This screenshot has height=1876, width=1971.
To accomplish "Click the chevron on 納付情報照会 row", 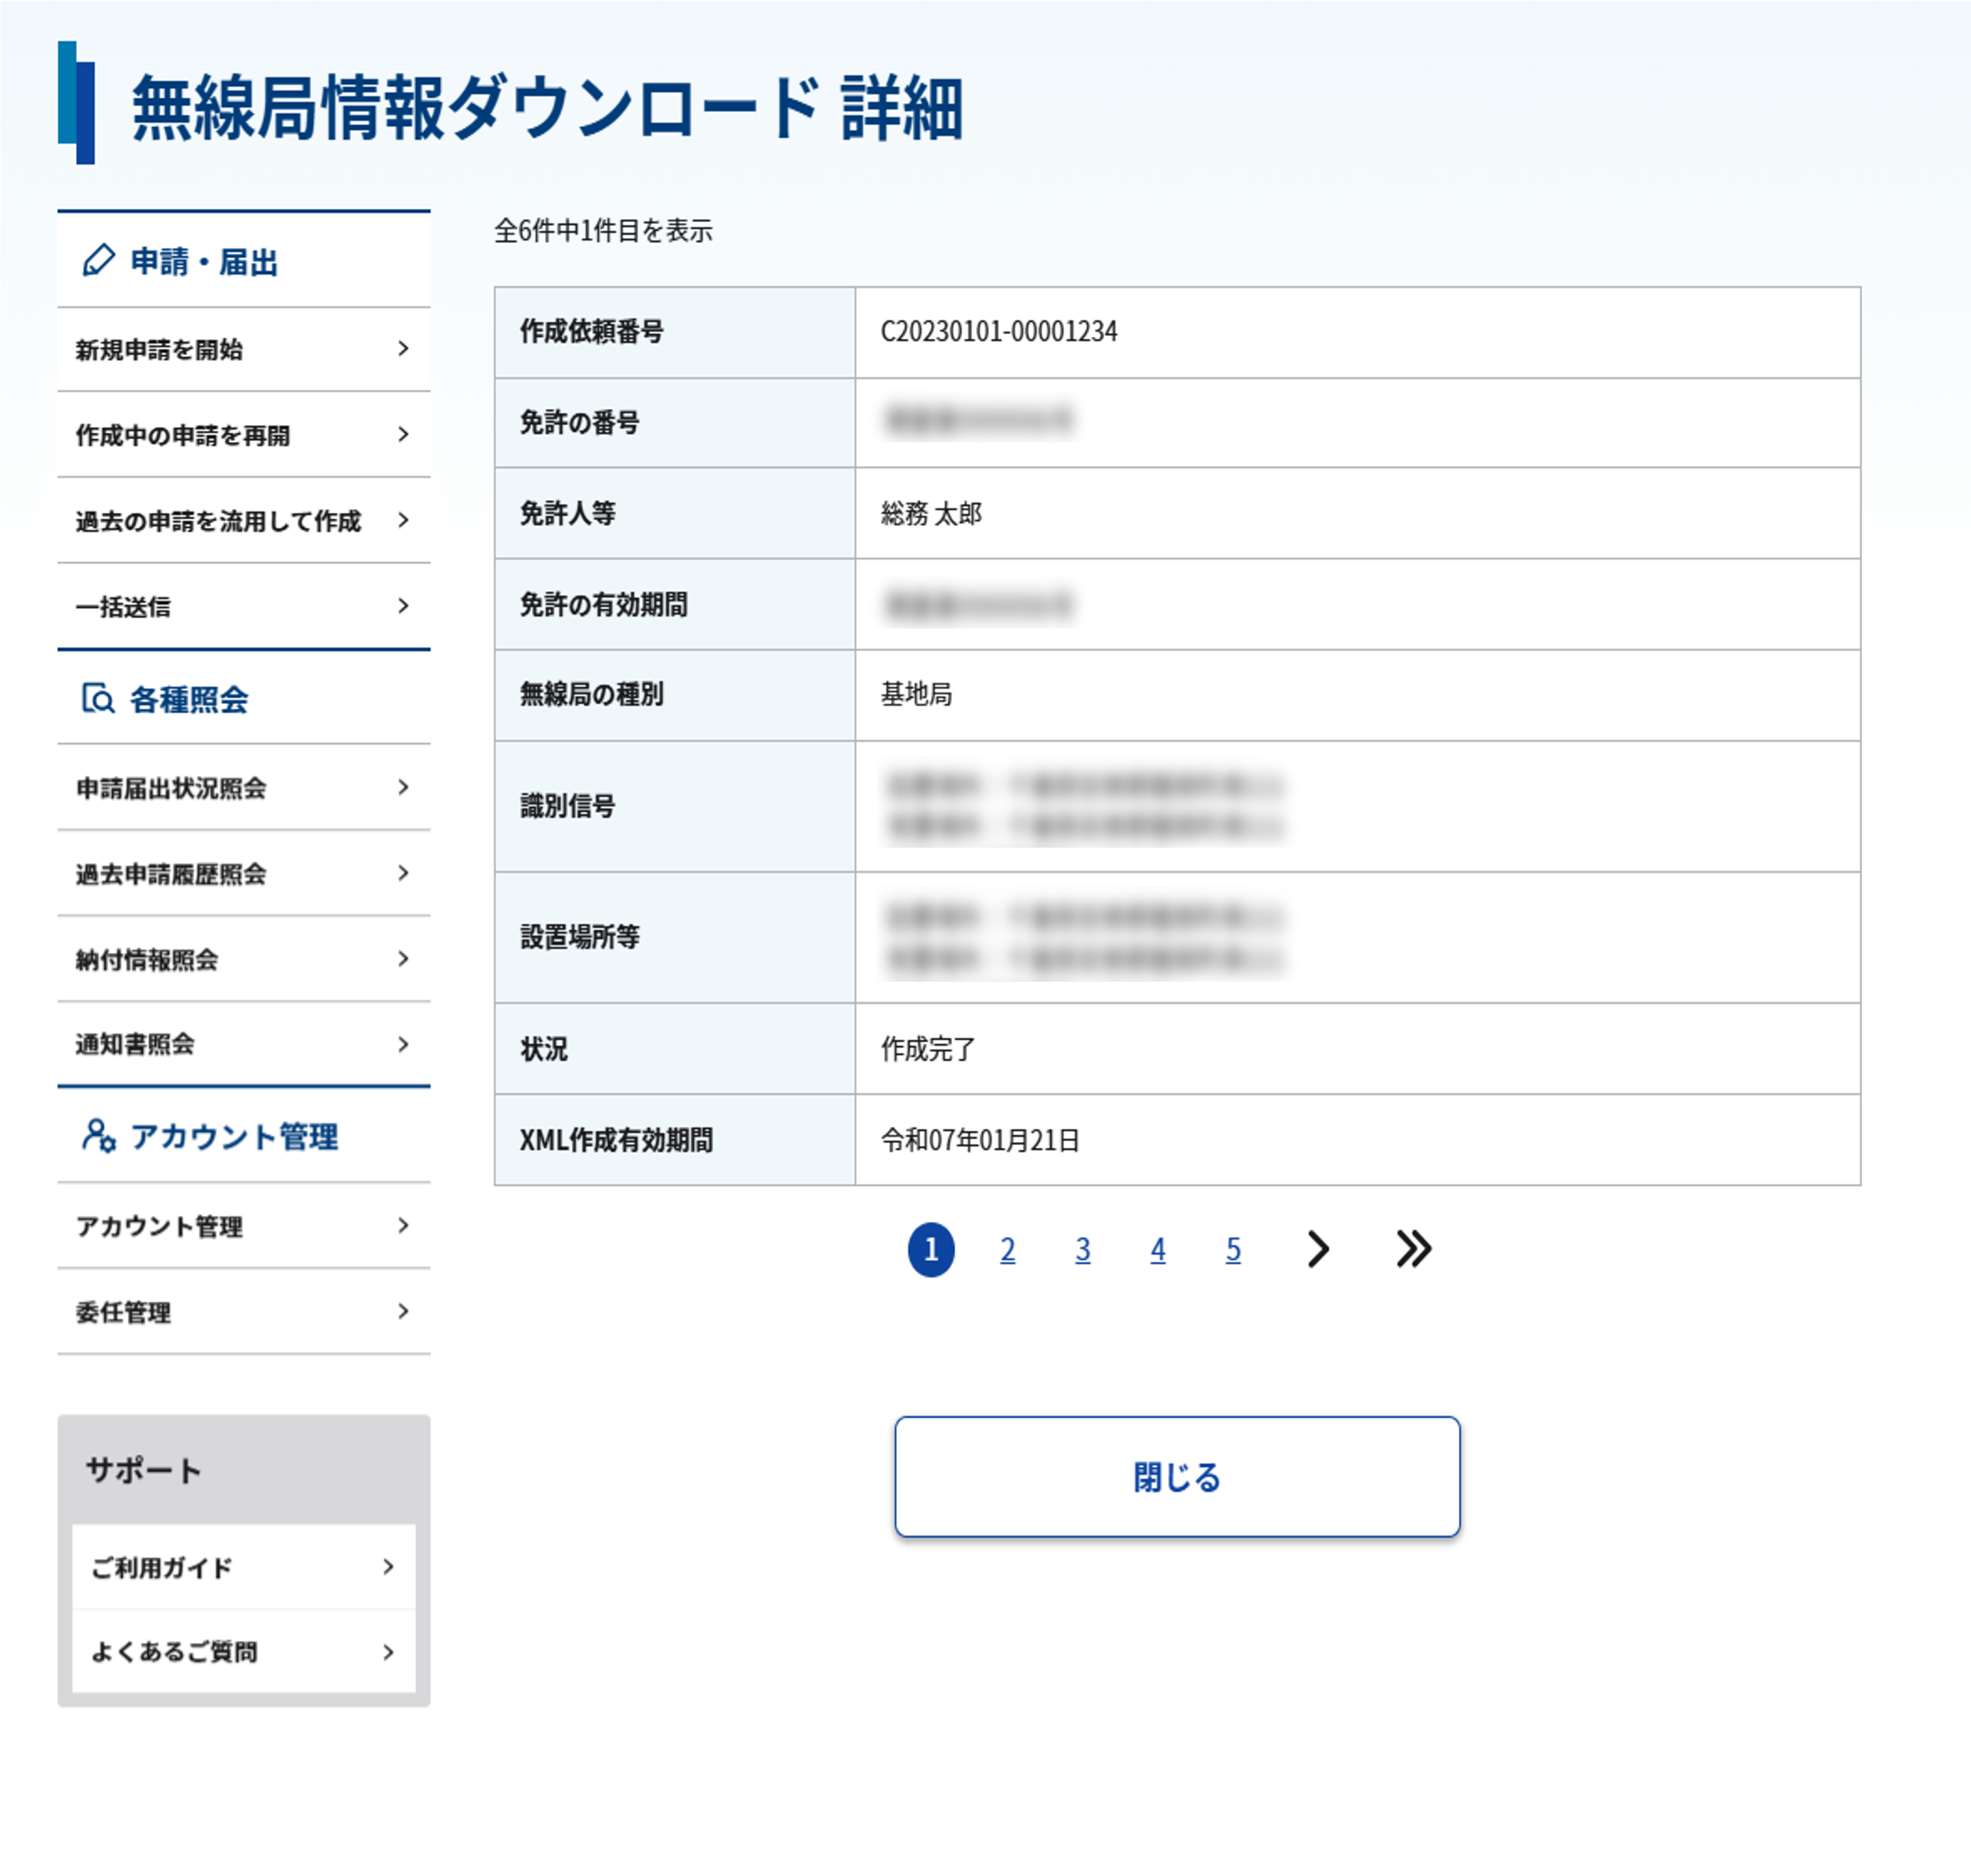I will click(x=403, y=960).
